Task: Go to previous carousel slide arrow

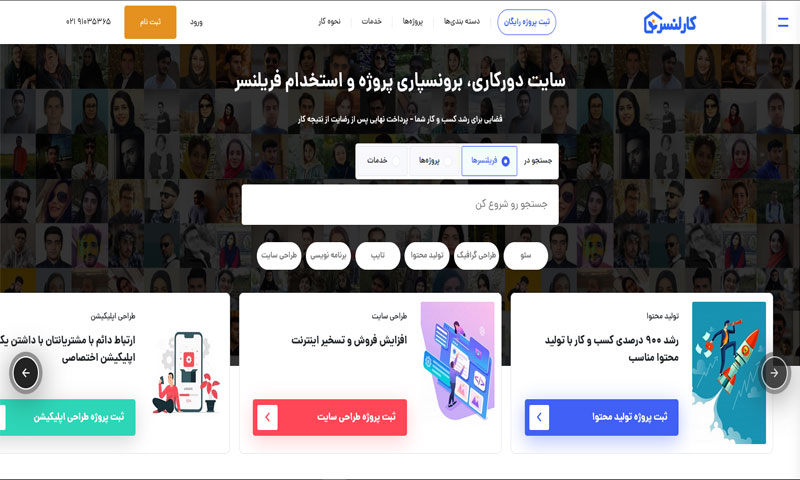Action: click(x=26, y=373)
